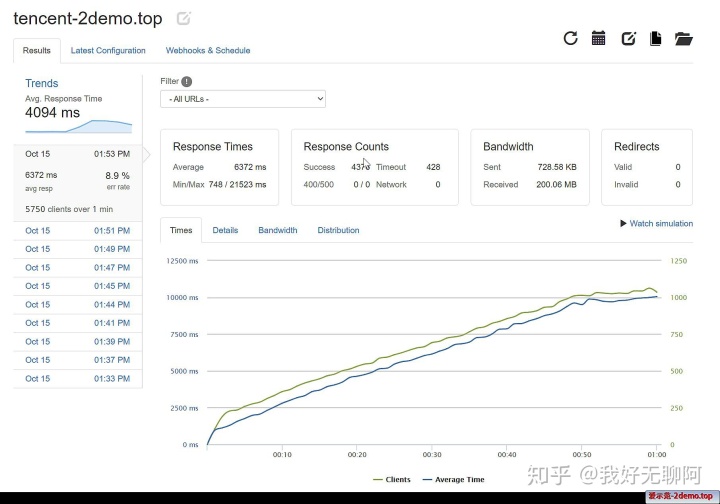Click the Clients legend entry
The image size is (720, 504).
pyautogui.click(x=392, y=479)
